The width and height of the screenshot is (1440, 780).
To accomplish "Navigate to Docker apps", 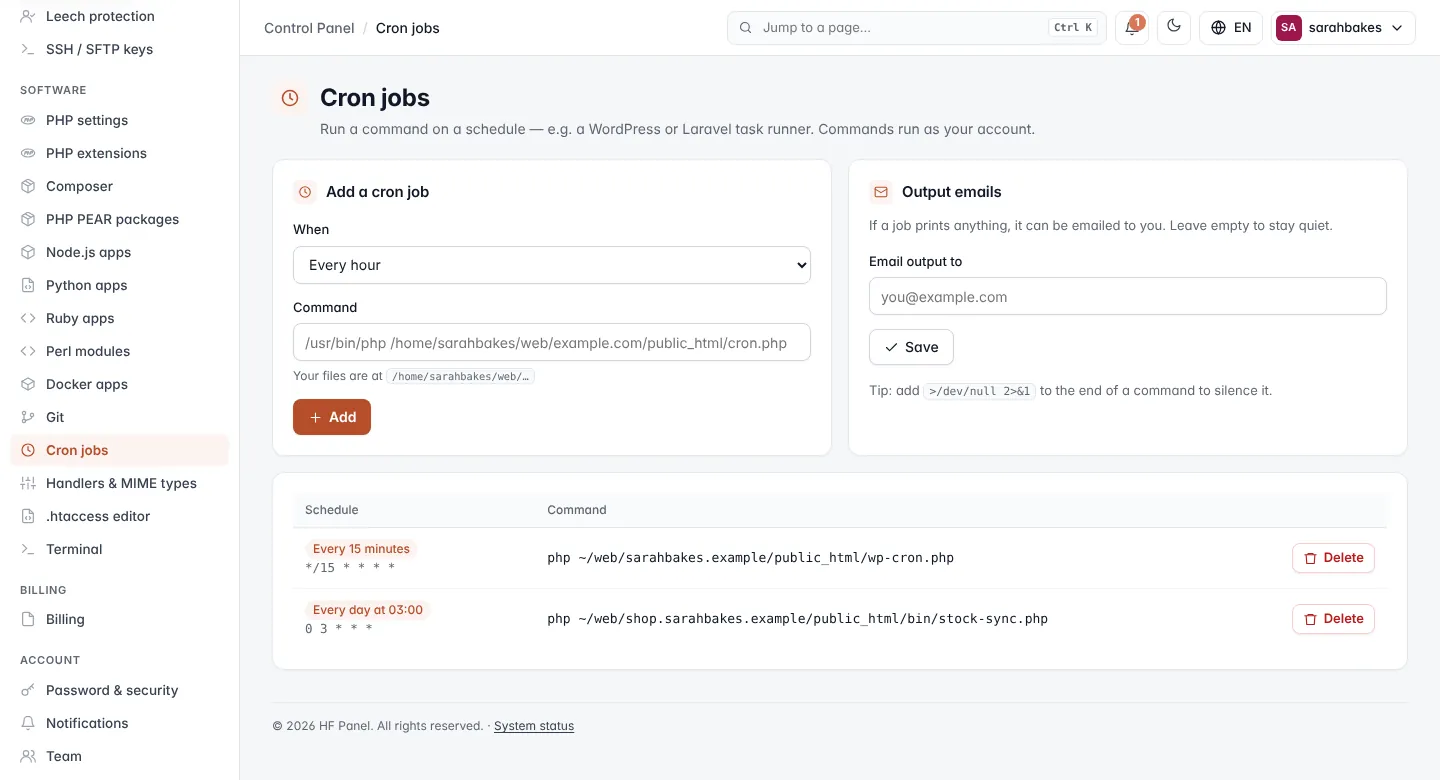I will click(120, 384).
